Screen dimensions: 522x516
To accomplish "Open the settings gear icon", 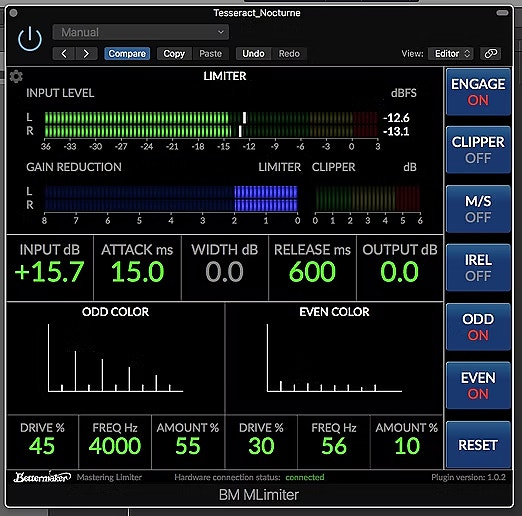I will coord(16,76).
